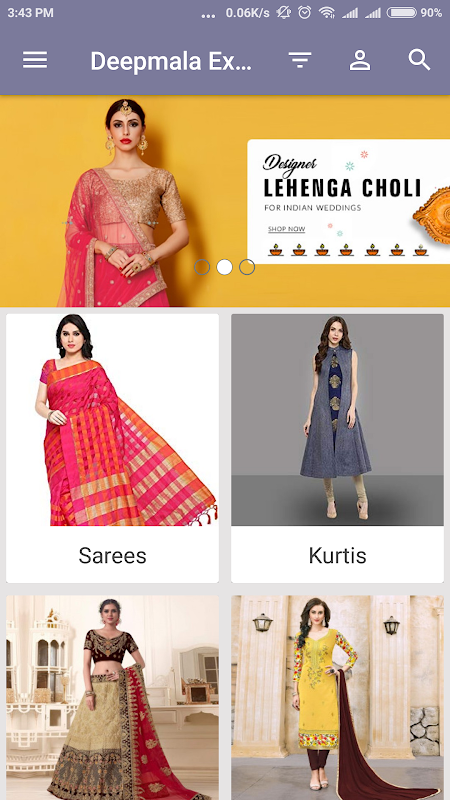This screenshot has width=450, height=800.
Task: Open the pink saree product image
Action: click(112, 420)
